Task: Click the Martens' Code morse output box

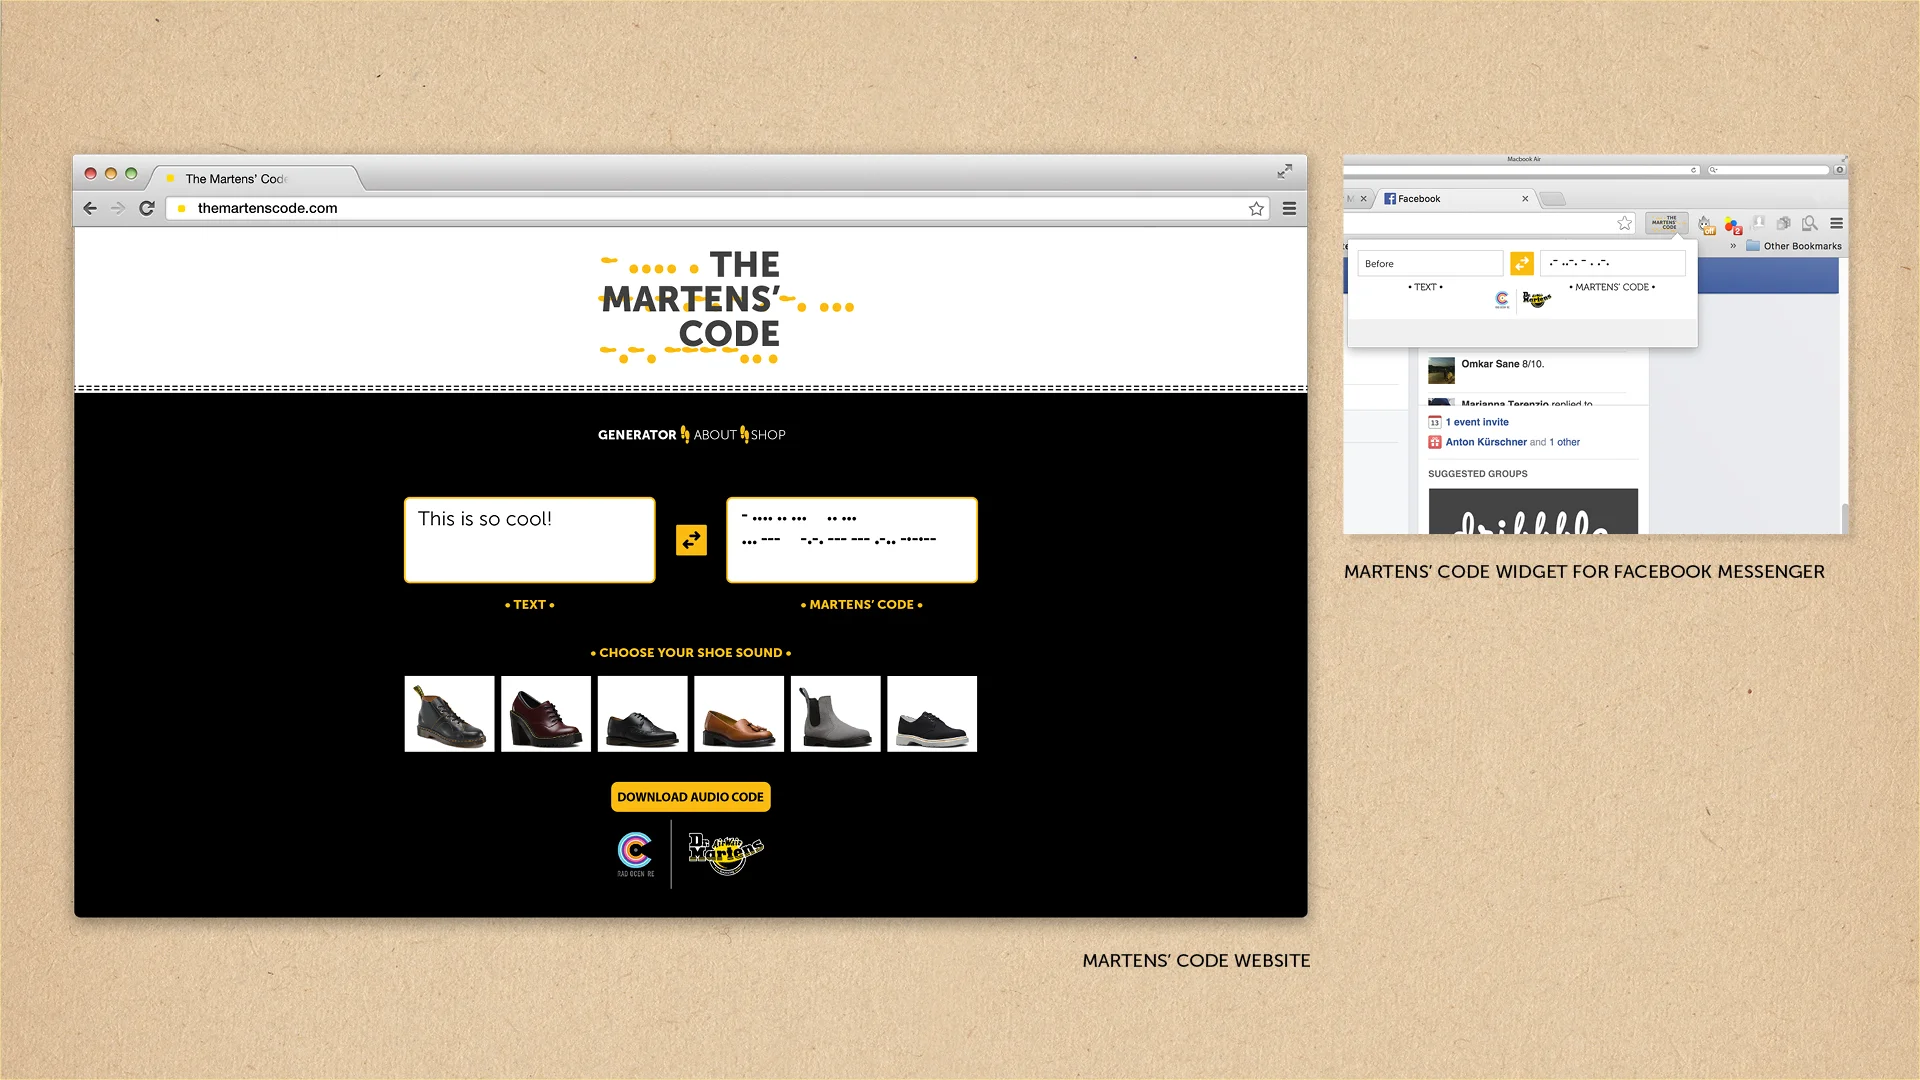Action: pyautogui.click(x=852, y=540)
